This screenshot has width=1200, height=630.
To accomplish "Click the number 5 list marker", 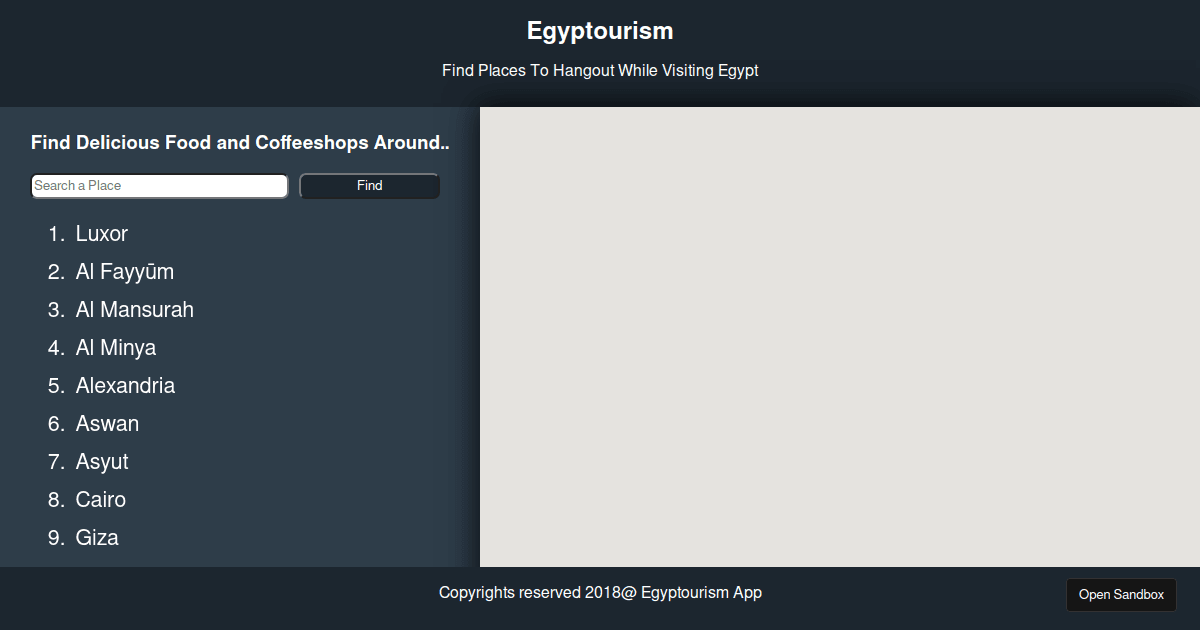I will tap(56, 386).
